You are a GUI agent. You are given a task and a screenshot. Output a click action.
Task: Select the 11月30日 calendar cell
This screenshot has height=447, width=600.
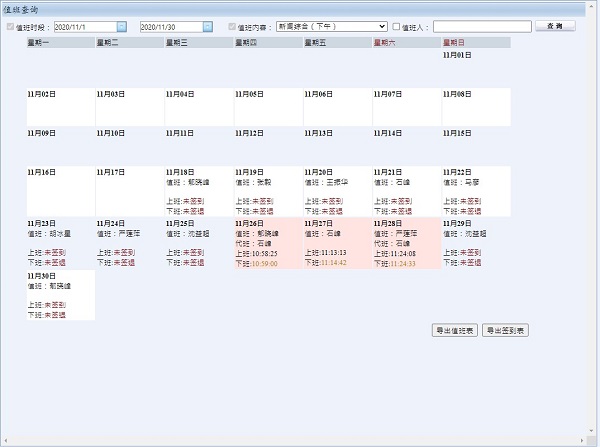click(60, 295)
